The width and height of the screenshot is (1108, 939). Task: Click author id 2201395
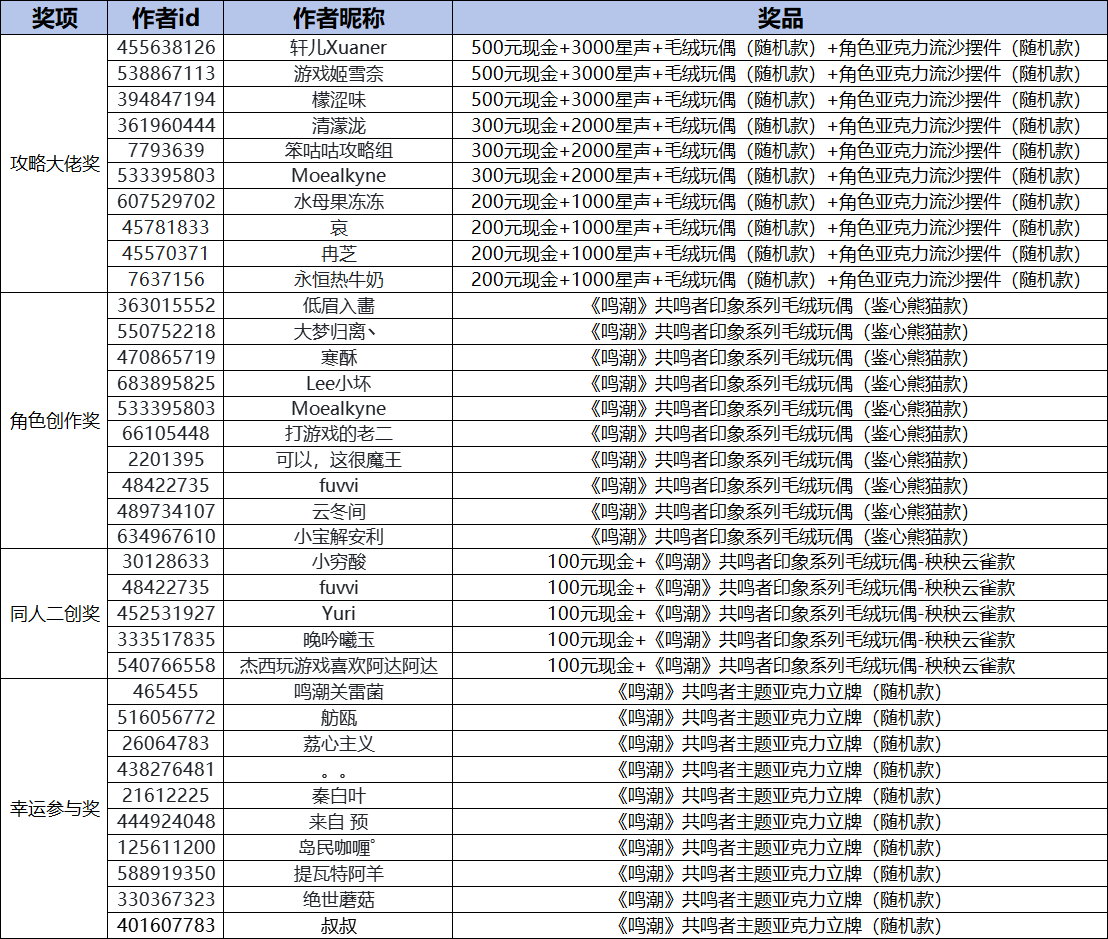[x=166, y=459]
